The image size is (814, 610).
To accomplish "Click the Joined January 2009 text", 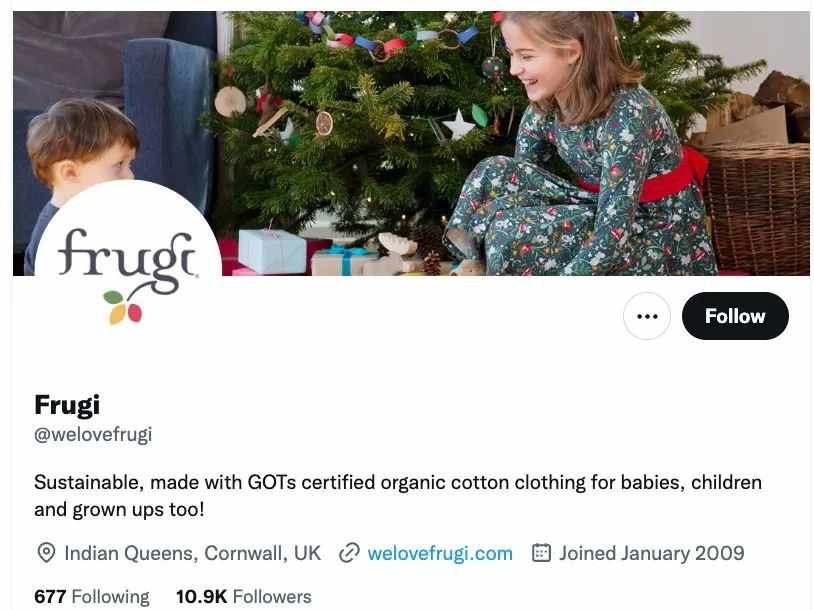I will click(652, 553).
